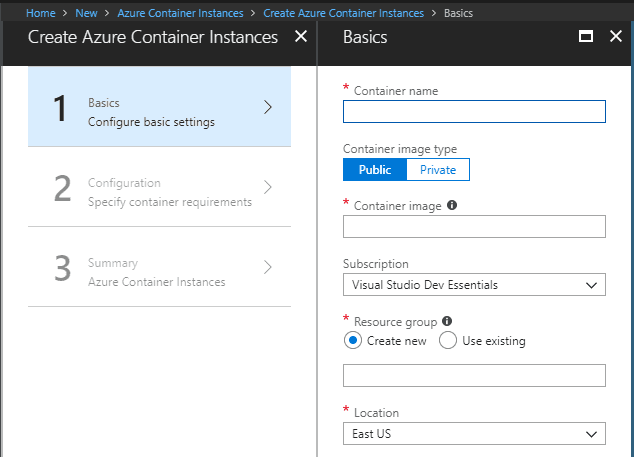Screen dimensions: 634x457
Task: Close the Basics blade
Action: pos(615,37)
